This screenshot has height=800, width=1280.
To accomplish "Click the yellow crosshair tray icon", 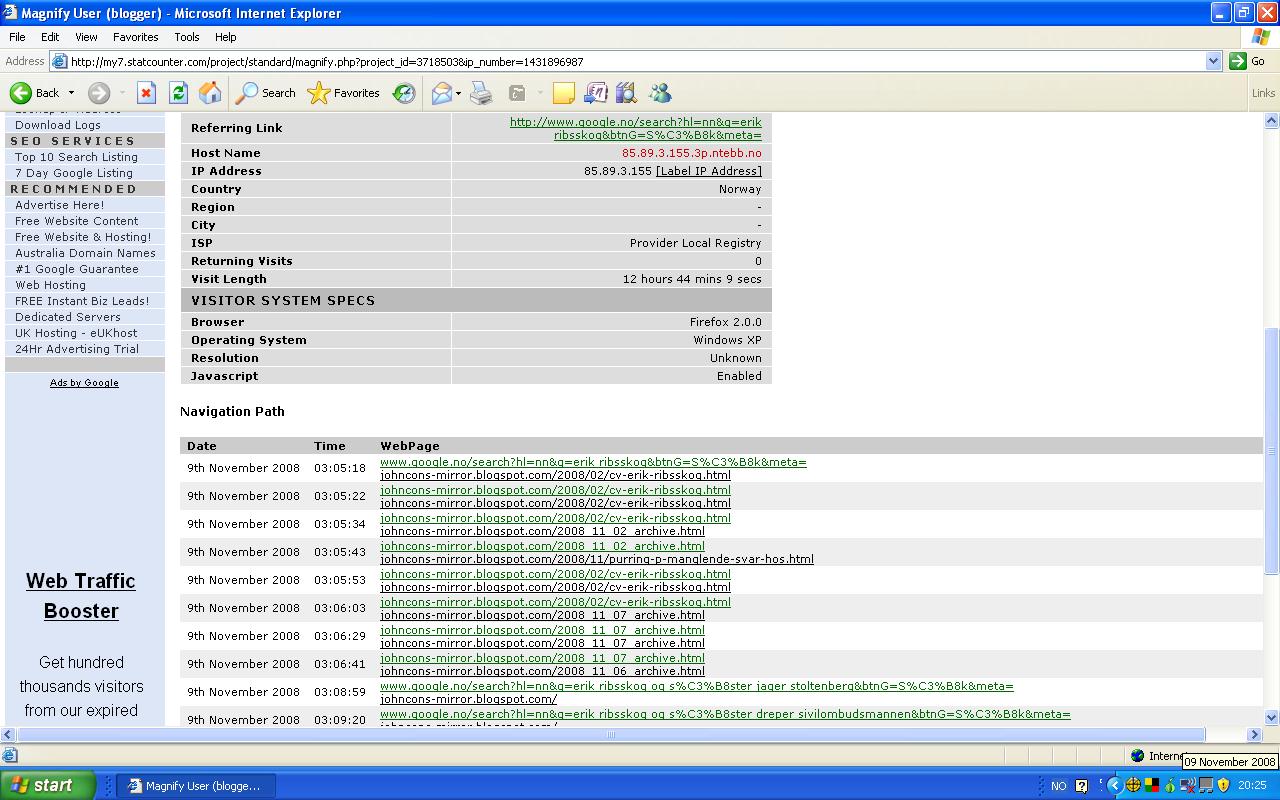I will pos(1133,786).
